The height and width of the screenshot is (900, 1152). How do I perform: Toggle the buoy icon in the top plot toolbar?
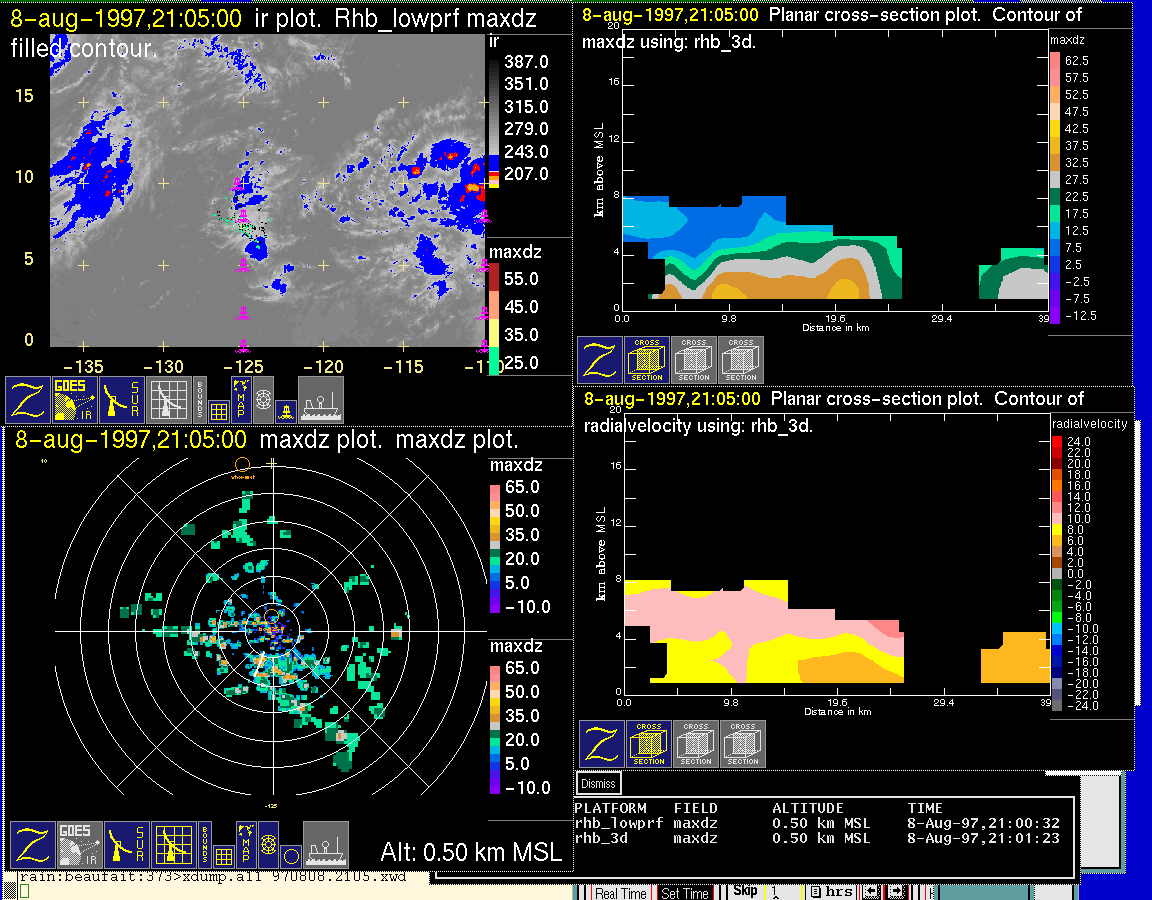[x=284, y=410]
